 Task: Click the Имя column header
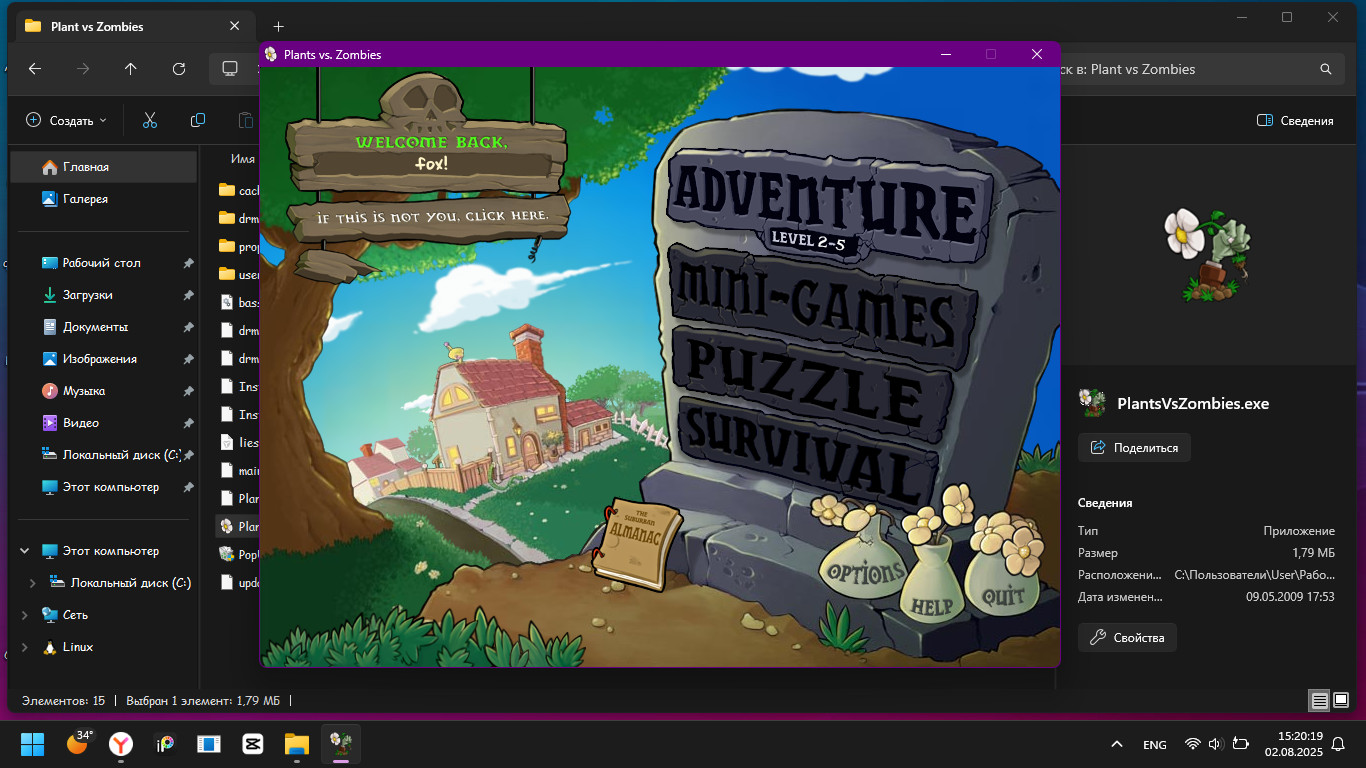tap(243, 158)
